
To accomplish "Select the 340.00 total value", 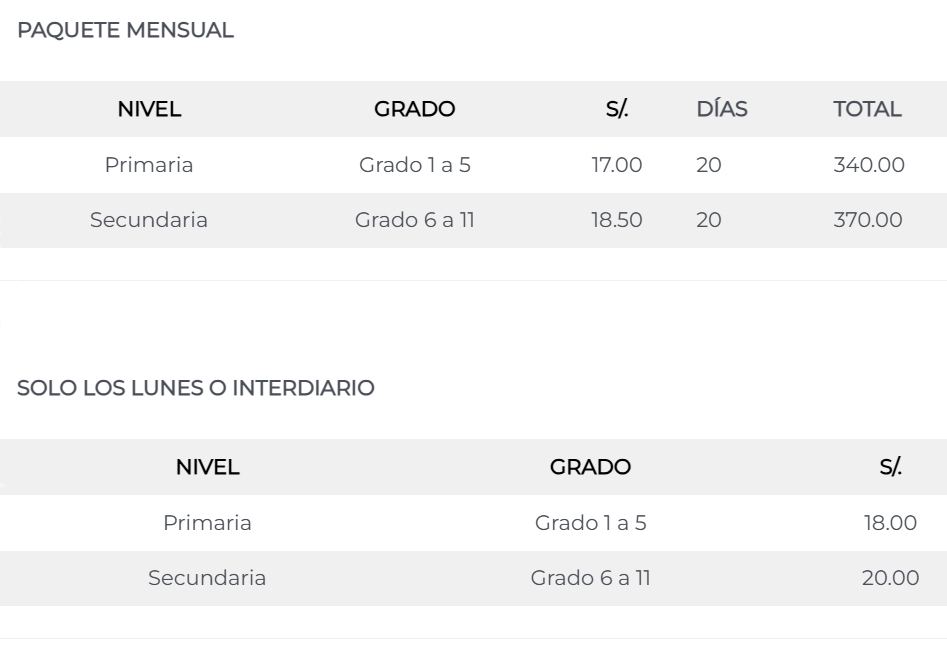I will (869, 165).
